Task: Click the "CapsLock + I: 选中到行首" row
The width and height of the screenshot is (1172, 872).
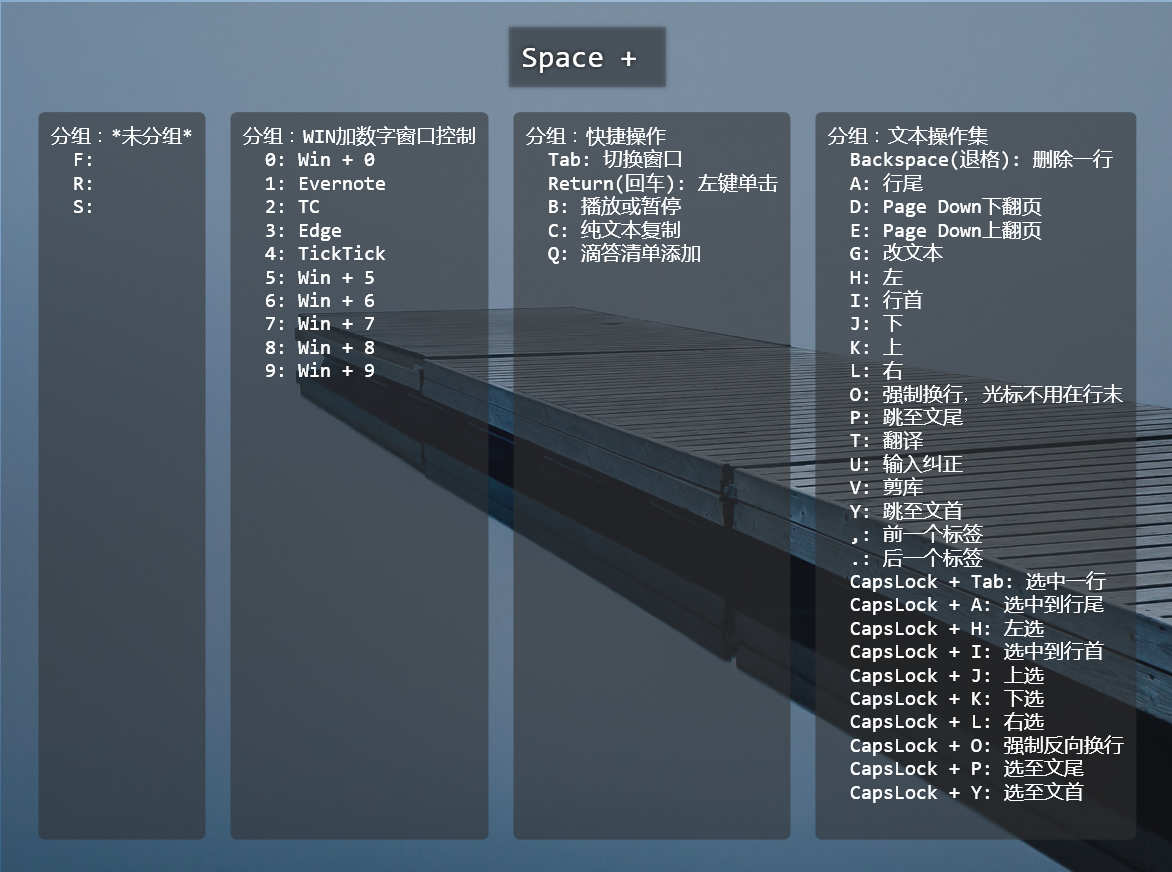Action: click(x=976, y=652)
